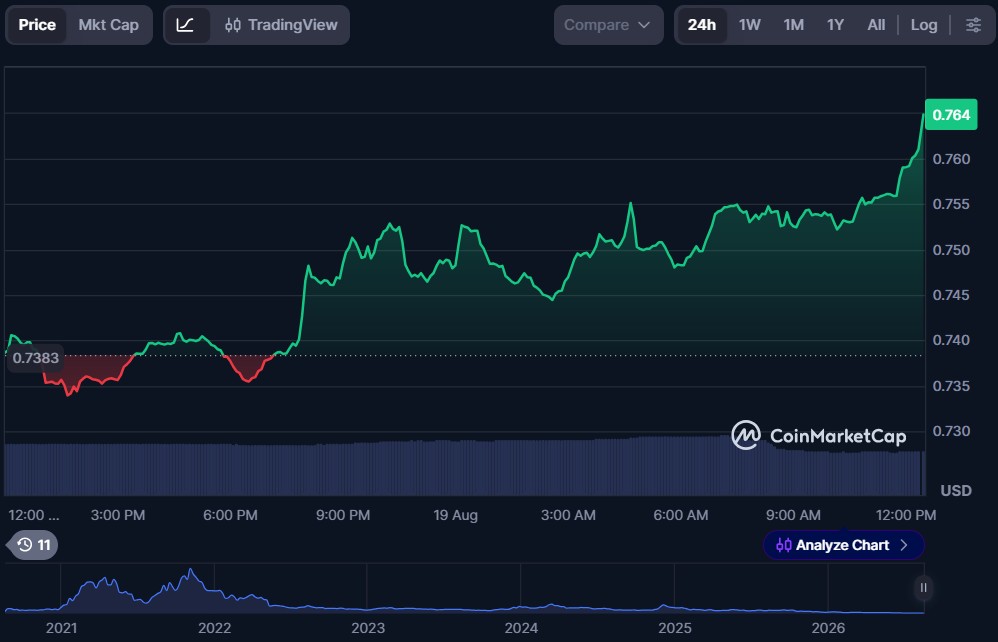
Task: Open the Compare dropdown
Action: [x=608, y=25]
